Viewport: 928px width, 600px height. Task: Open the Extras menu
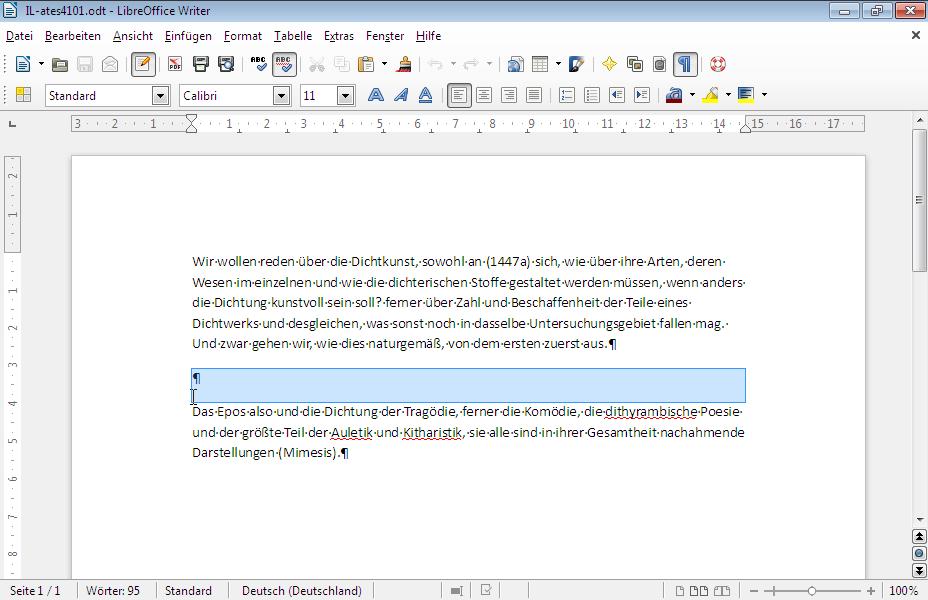[339, 36]
